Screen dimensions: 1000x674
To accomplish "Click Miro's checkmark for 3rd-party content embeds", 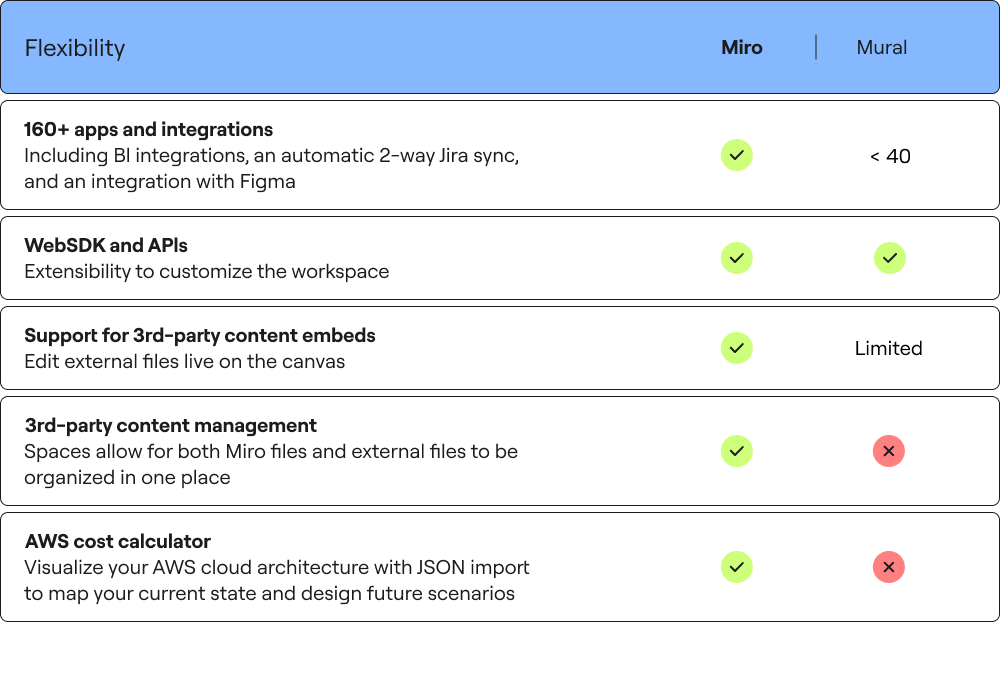I will click(737, 348).
